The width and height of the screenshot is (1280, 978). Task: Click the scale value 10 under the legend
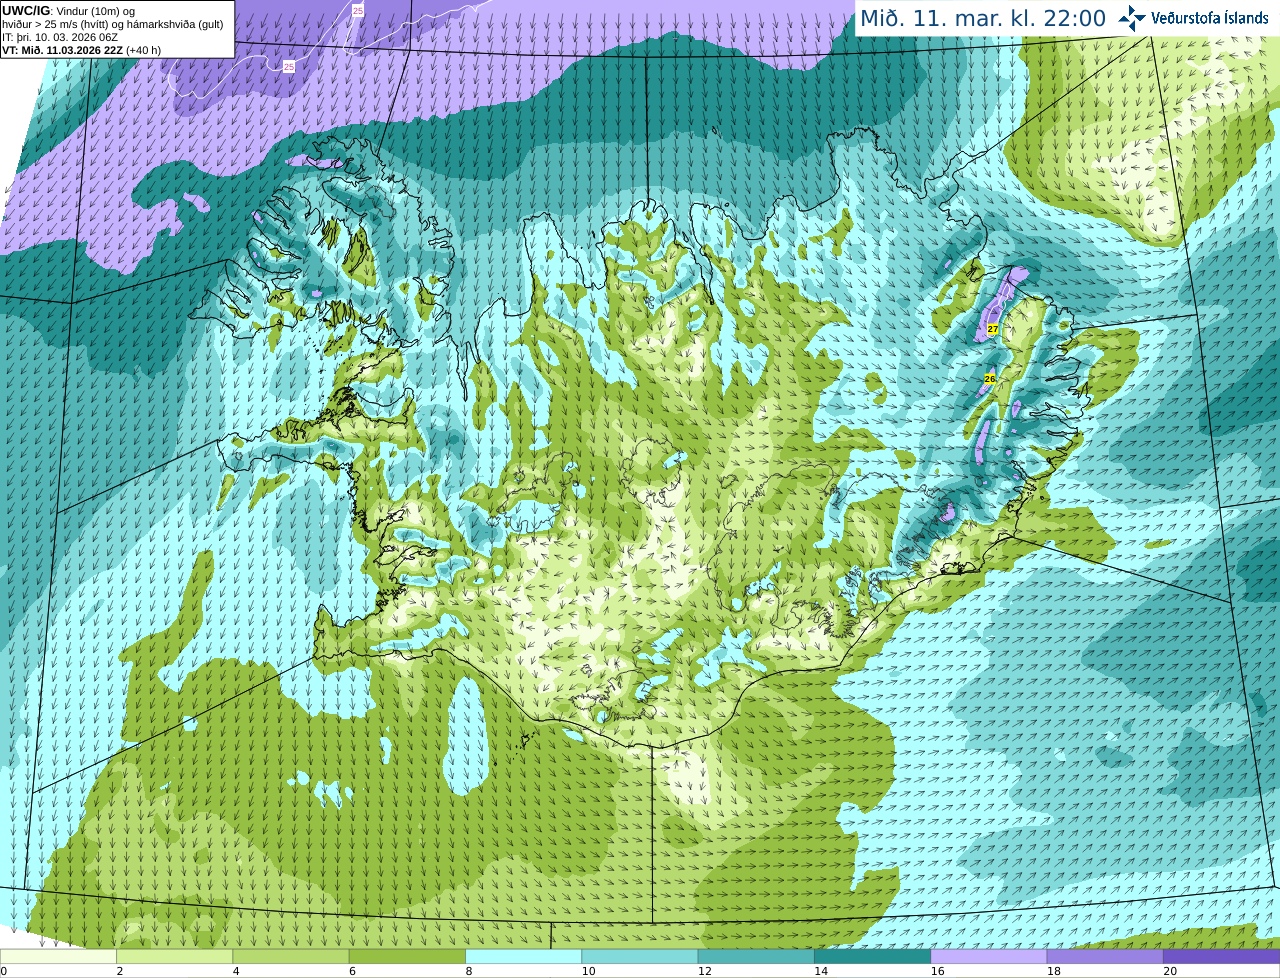coord(588,971)
